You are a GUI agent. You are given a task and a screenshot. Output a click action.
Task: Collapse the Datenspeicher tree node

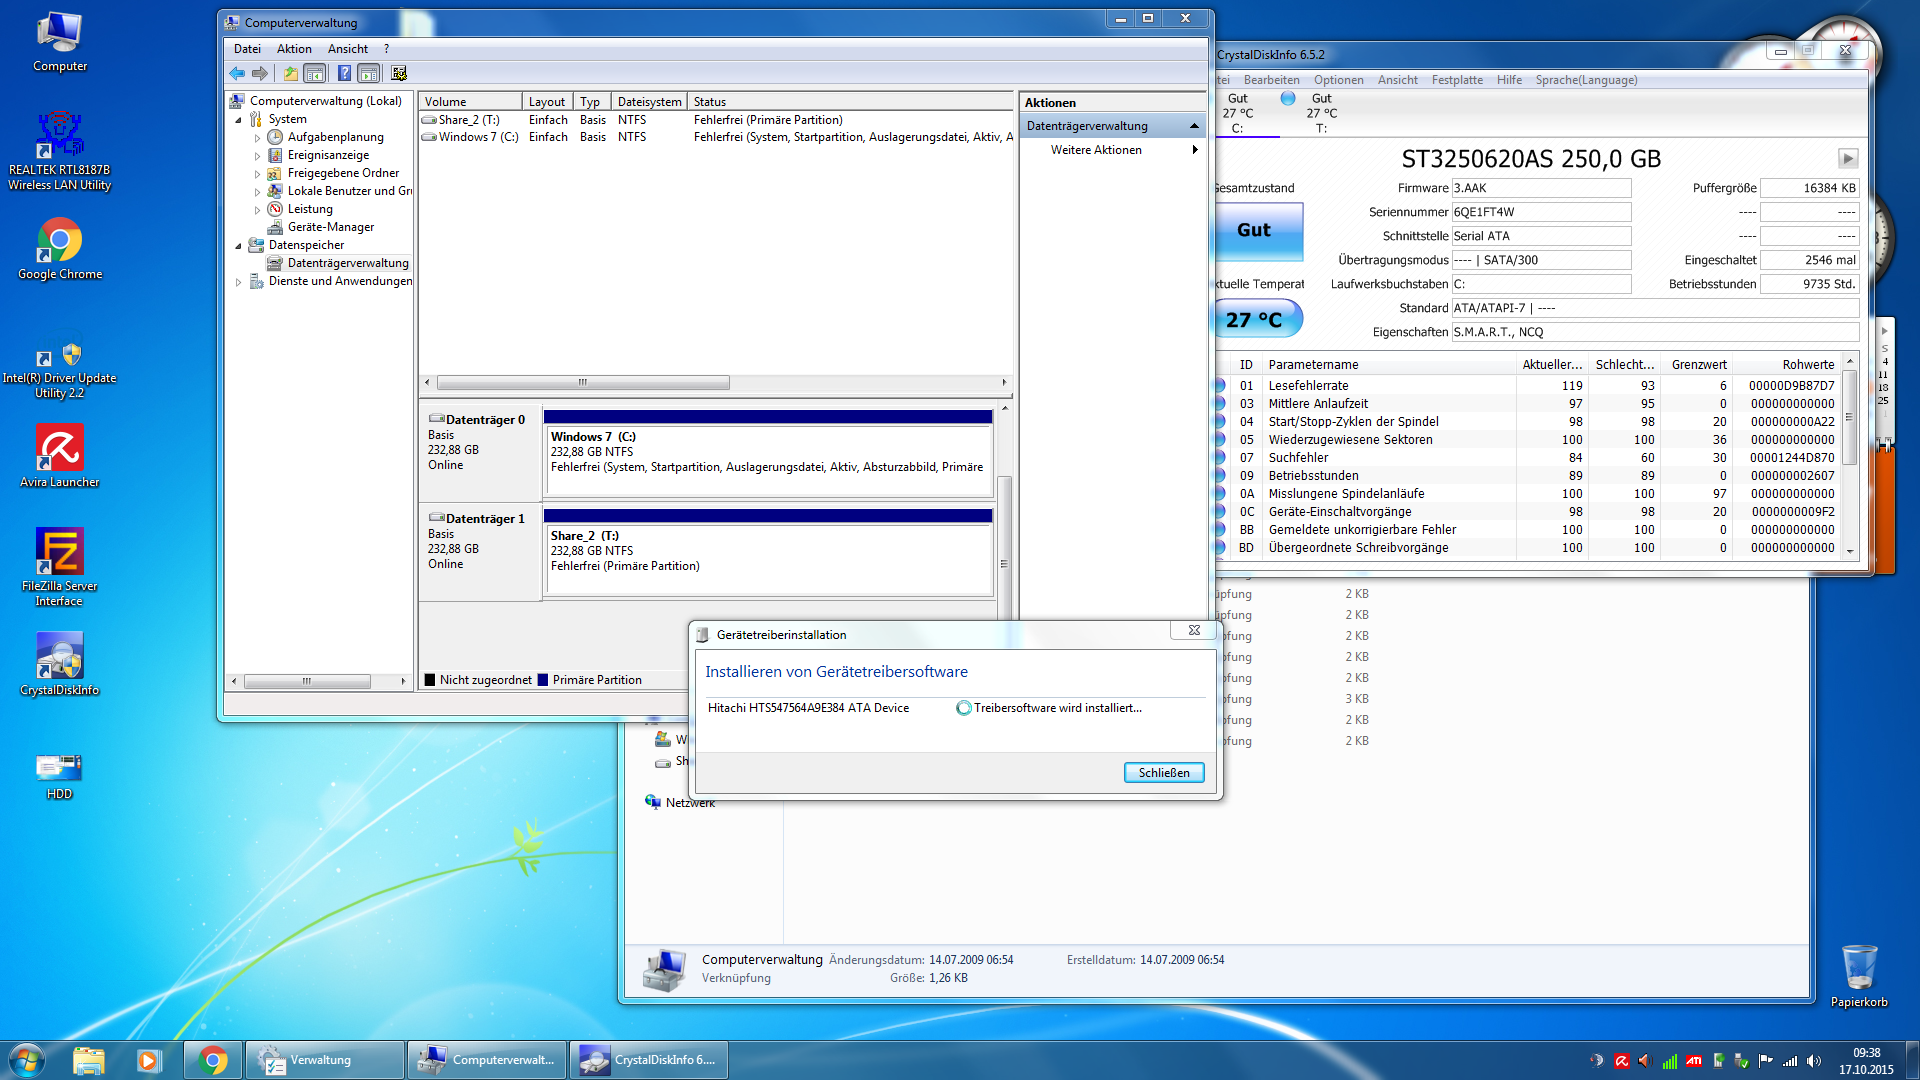tap(238, 246)
